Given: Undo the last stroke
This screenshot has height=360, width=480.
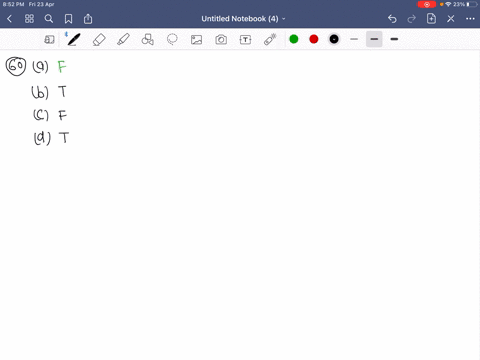Looking at the screenshot, I should click(392, 19).
